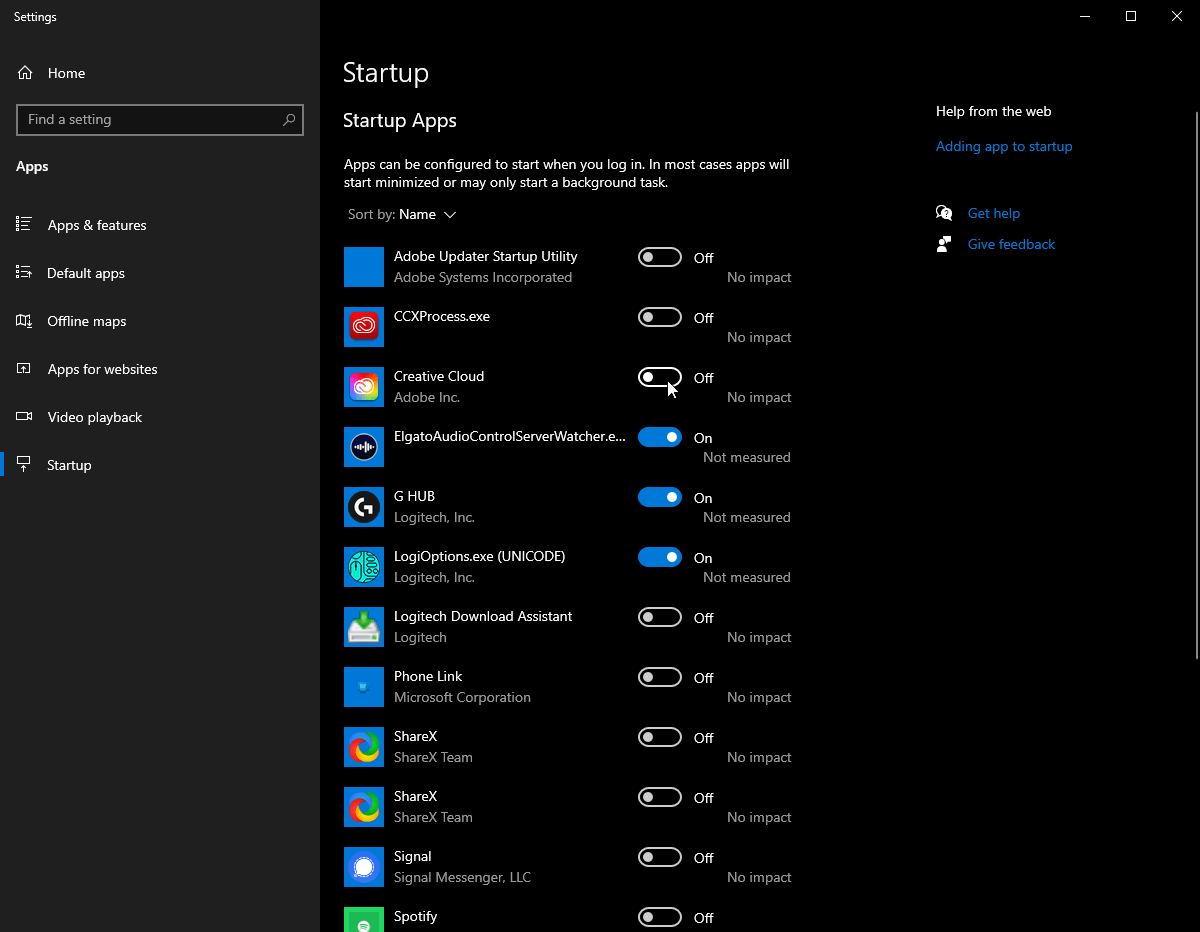Screen dimensions: 1200x932
Task: Click the Give feedback person icon
Action: click(944, 244)
